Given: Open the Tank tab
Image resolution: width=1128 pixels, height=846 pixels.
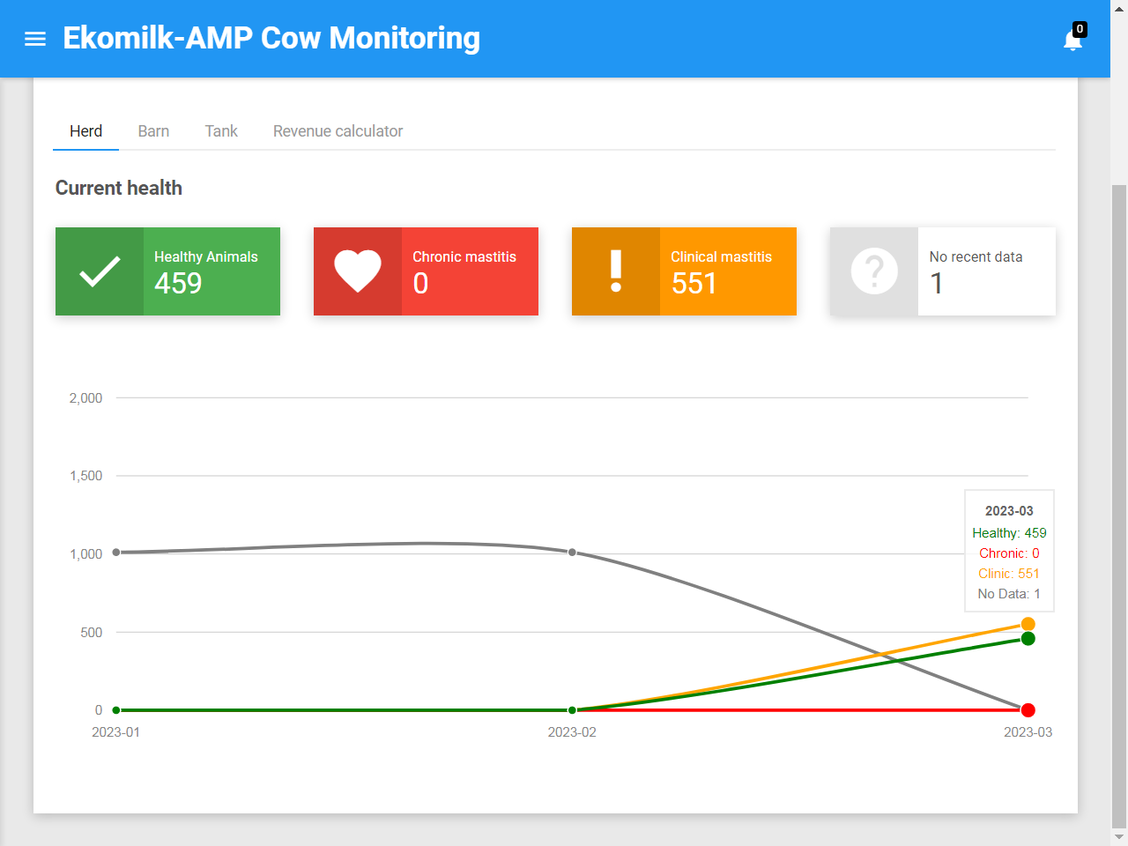Looking at the screenshot, I should 221,131.
